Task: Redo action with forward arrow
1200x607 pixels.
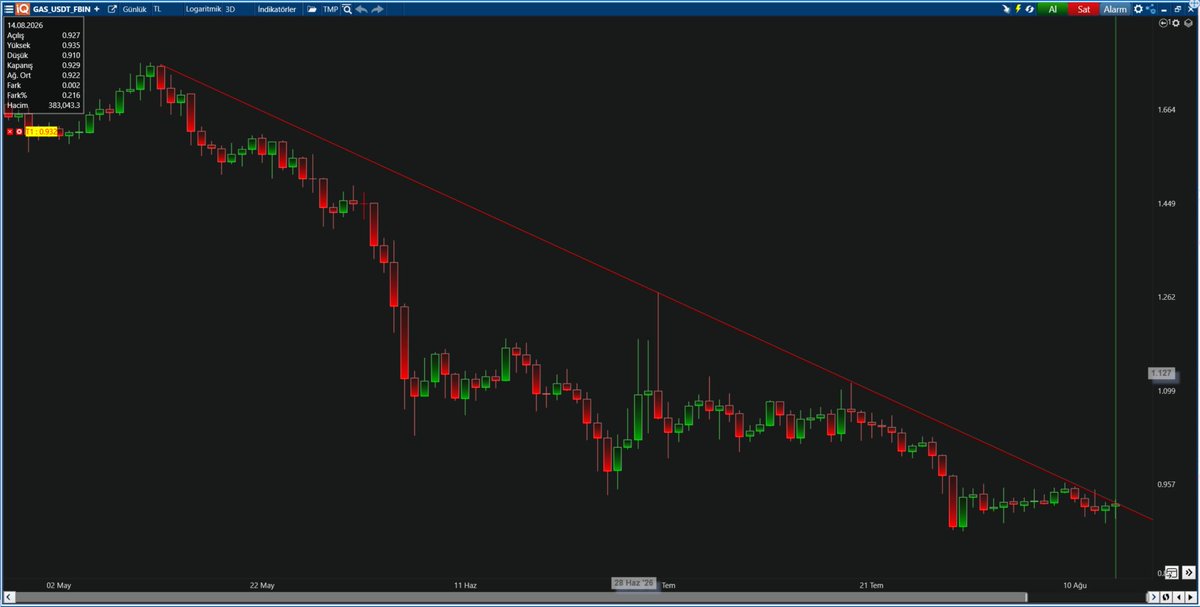Action: click(x=377, y=9)
